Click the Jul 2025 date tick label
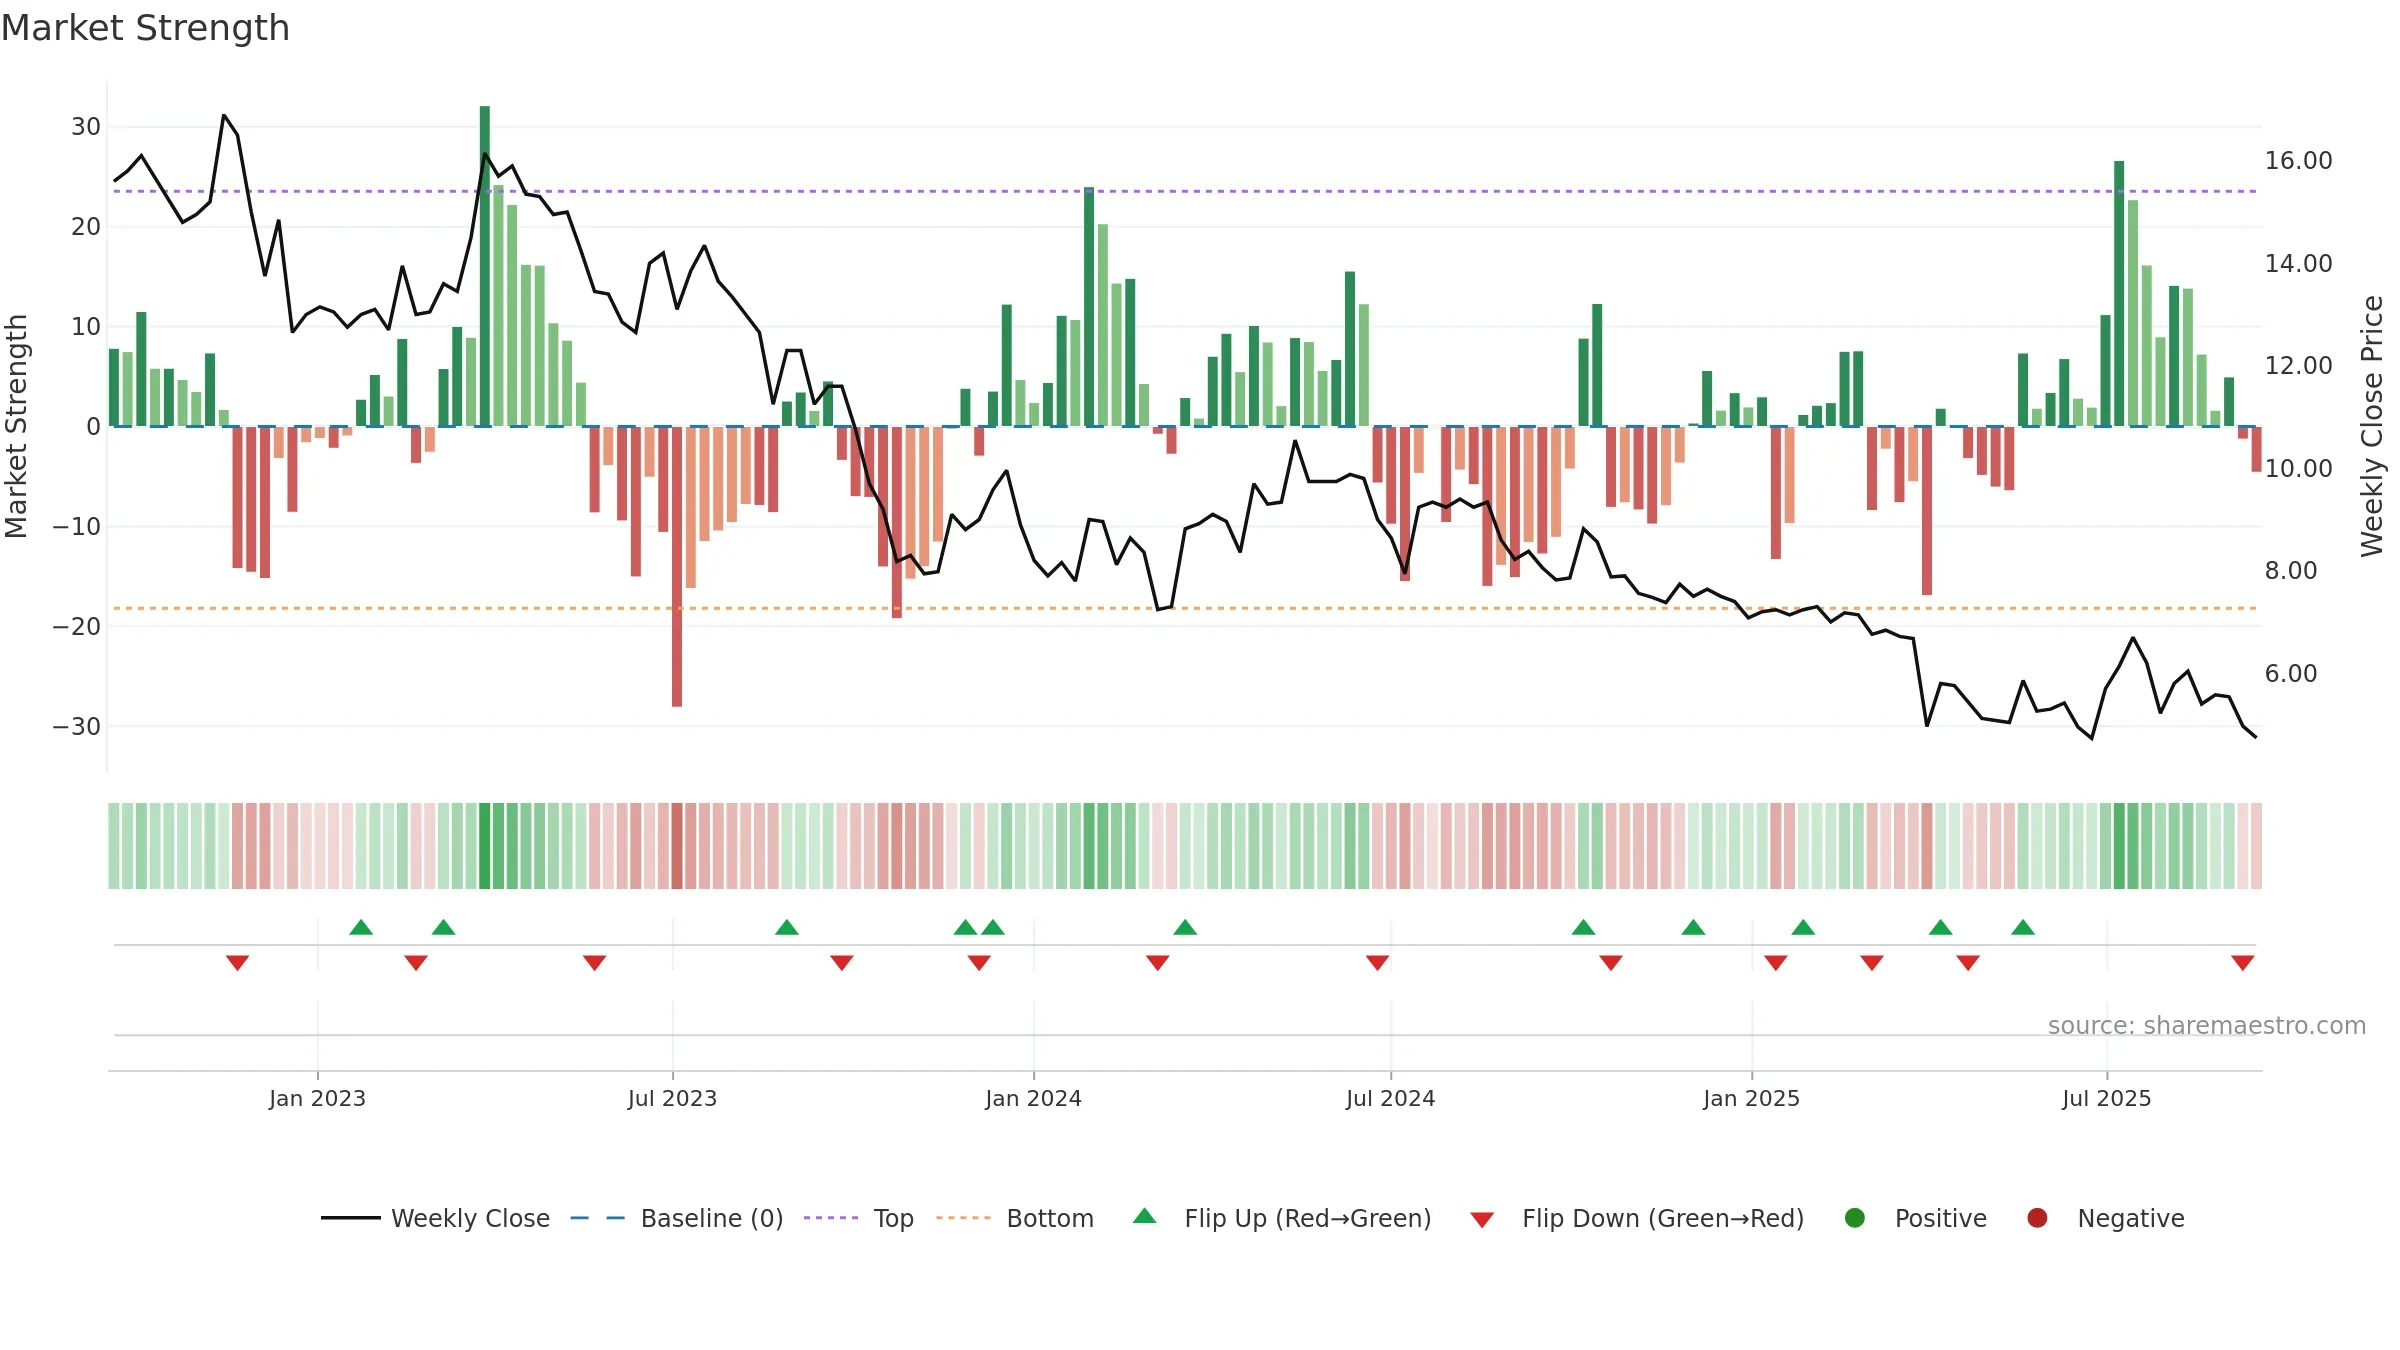 [2106, 1098]
